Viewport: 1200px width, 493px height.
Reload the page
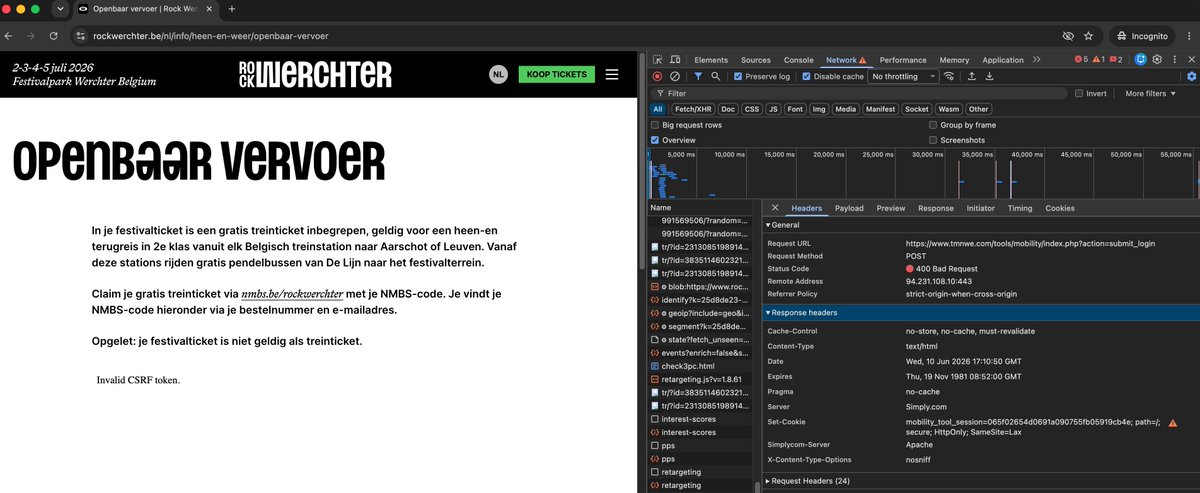(x=54, y=35)
